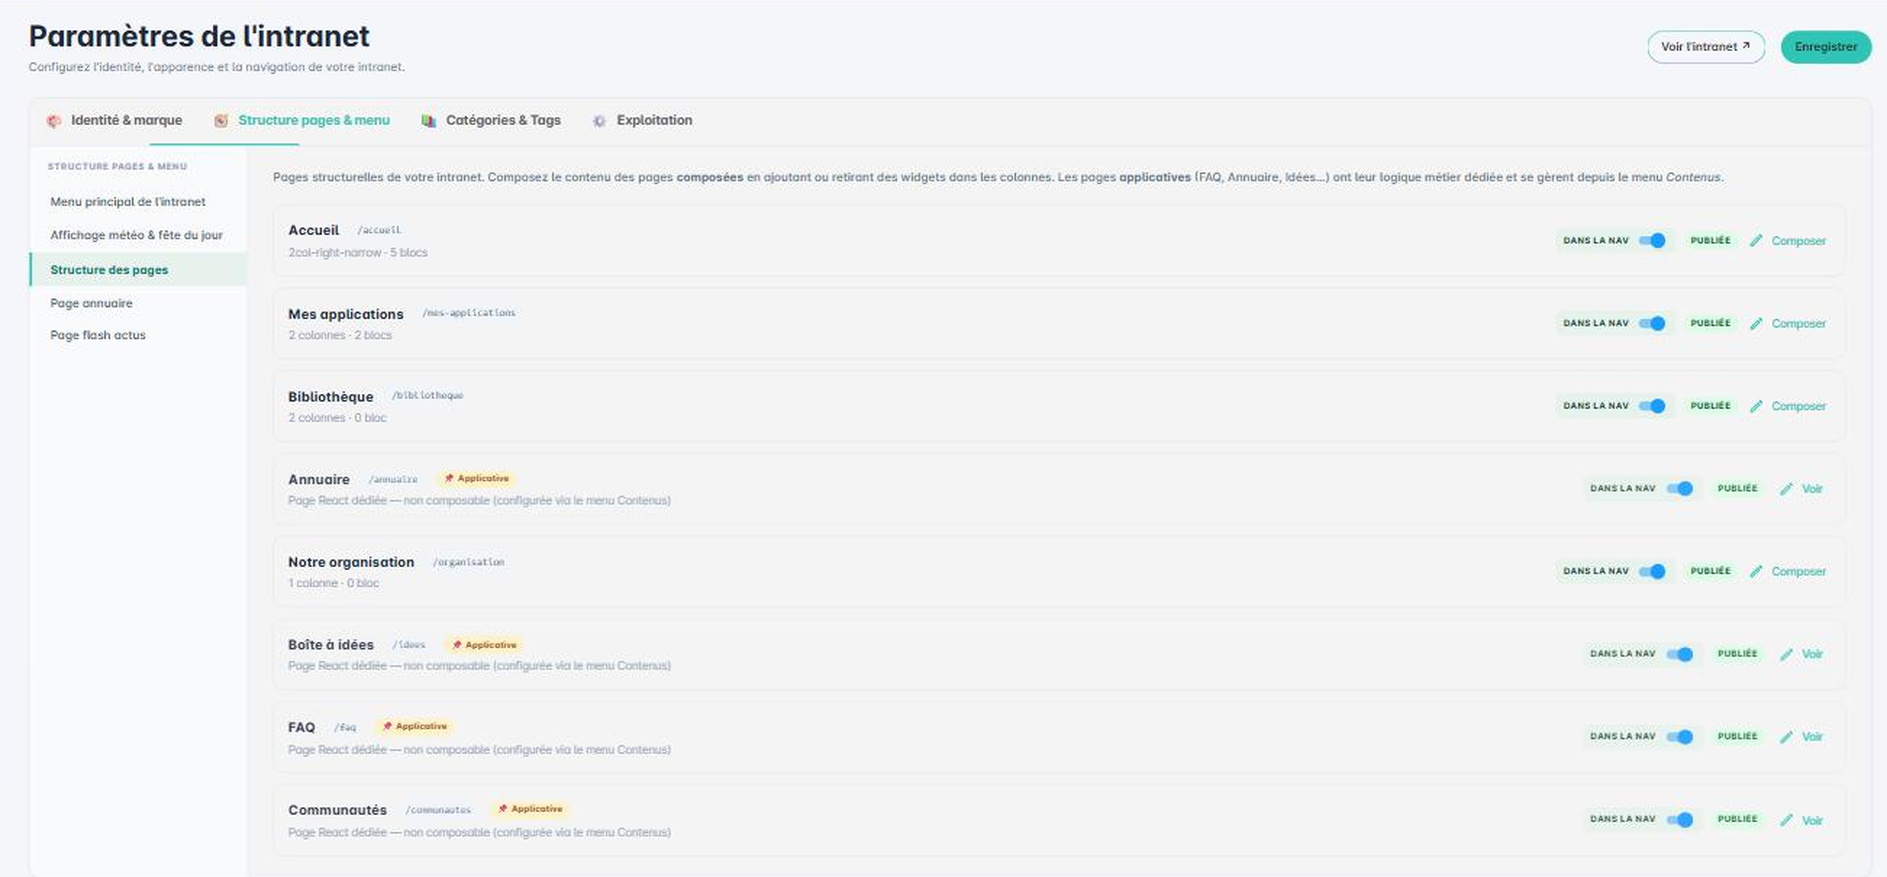
Task: Click the /communautes slug text
Action: (x=438, y=810)
